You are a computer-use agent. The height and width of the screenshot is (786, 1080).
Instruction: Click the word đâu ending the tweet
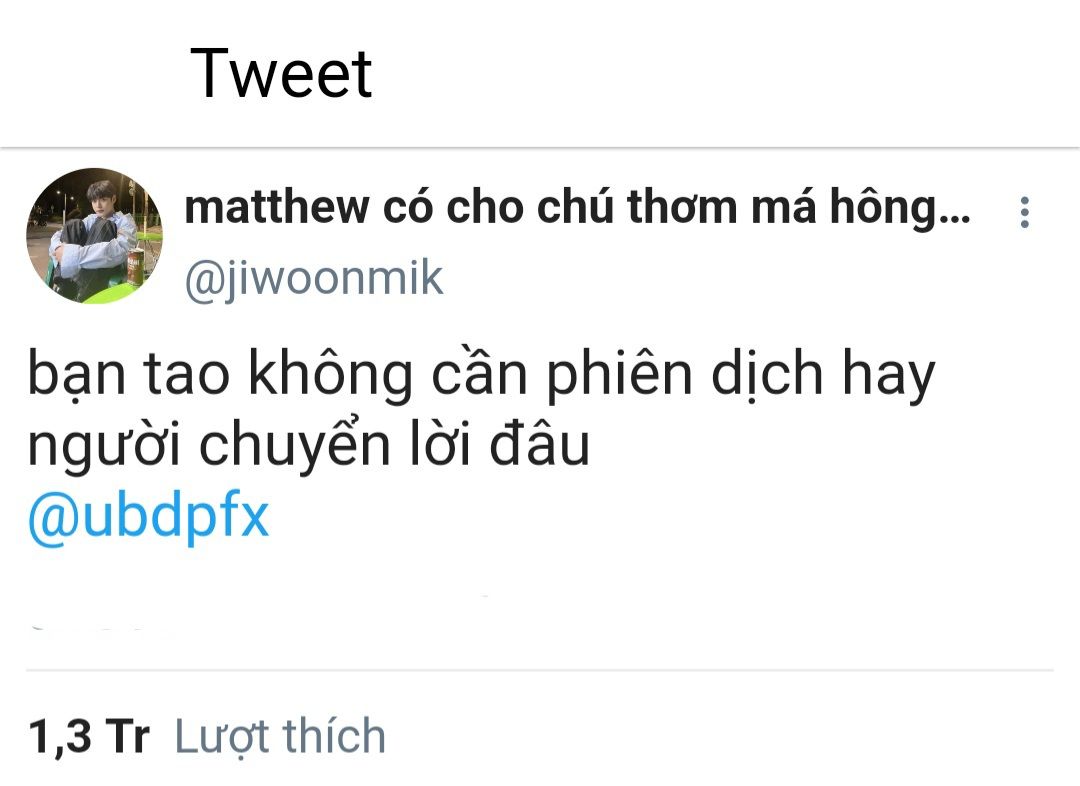pyautogui.click(x=540, y=444)
